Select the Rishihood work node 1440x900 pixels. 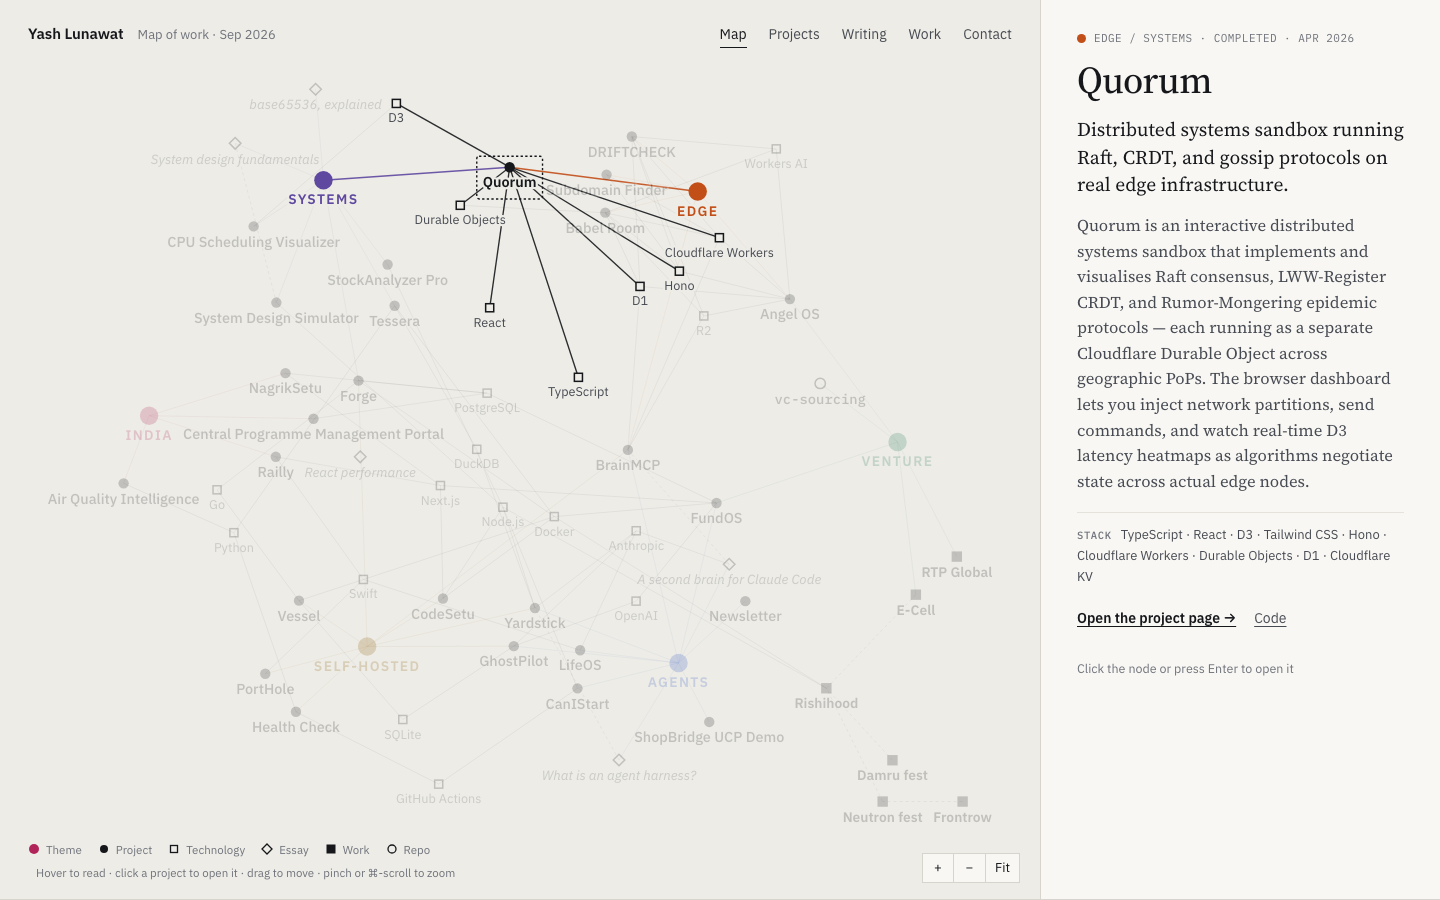[826, 688]
